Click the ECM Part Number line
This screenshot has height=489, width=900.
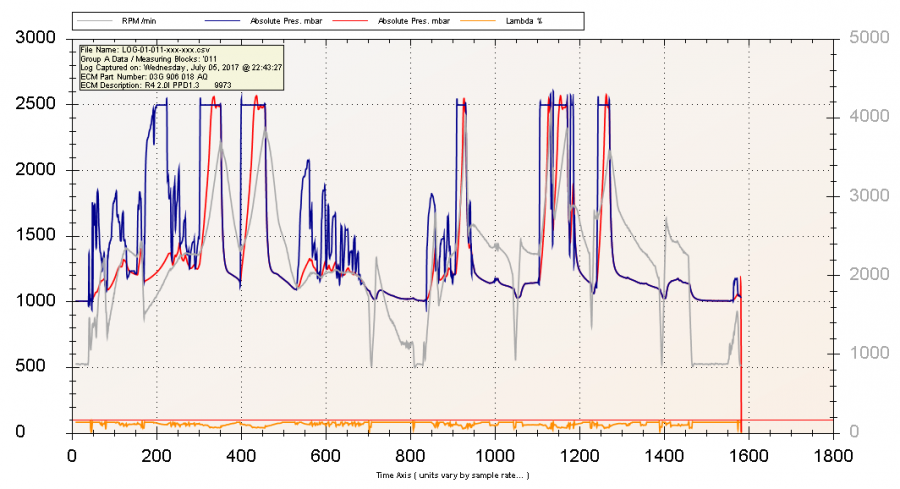coord(144,77)
